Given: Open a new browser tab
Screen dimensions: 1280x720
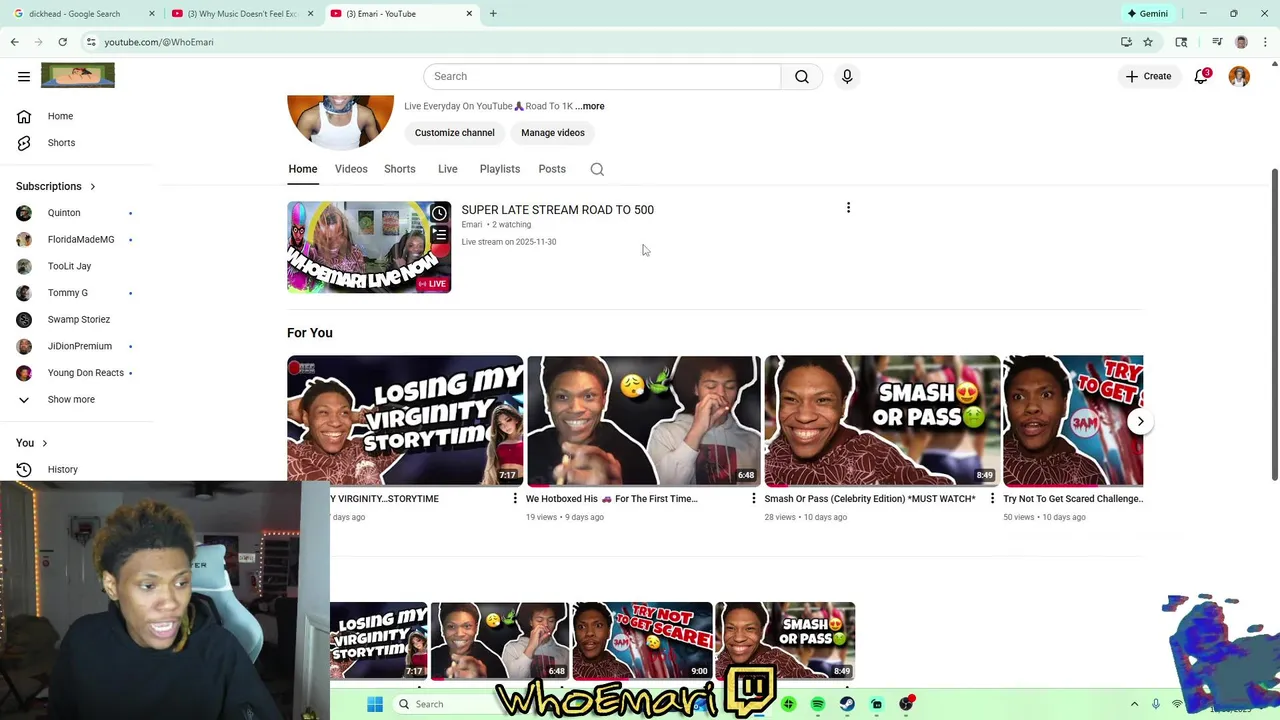Looking at the screenshot, I should [493, 14].
